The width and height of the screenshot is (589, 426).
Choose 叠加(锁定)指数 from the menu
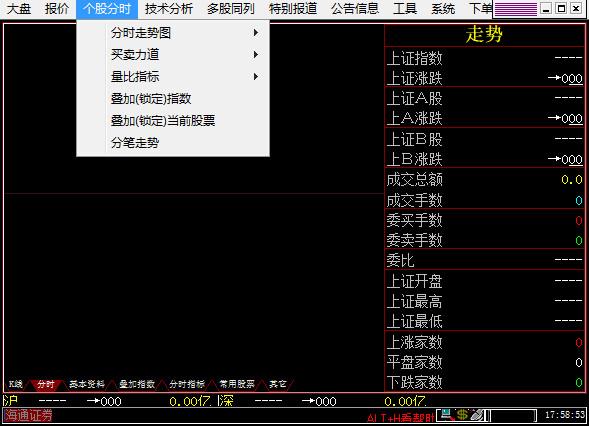click(173, 99)
